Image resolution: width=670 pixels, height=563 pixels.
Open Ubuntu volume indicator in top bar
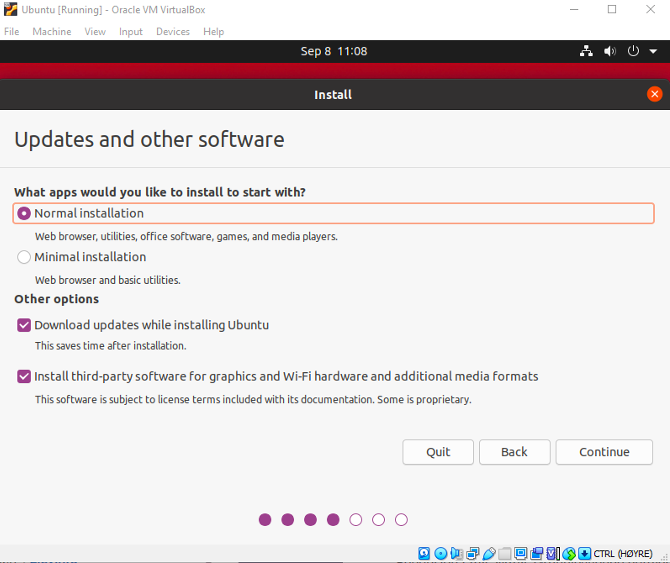tap(610, 51)
